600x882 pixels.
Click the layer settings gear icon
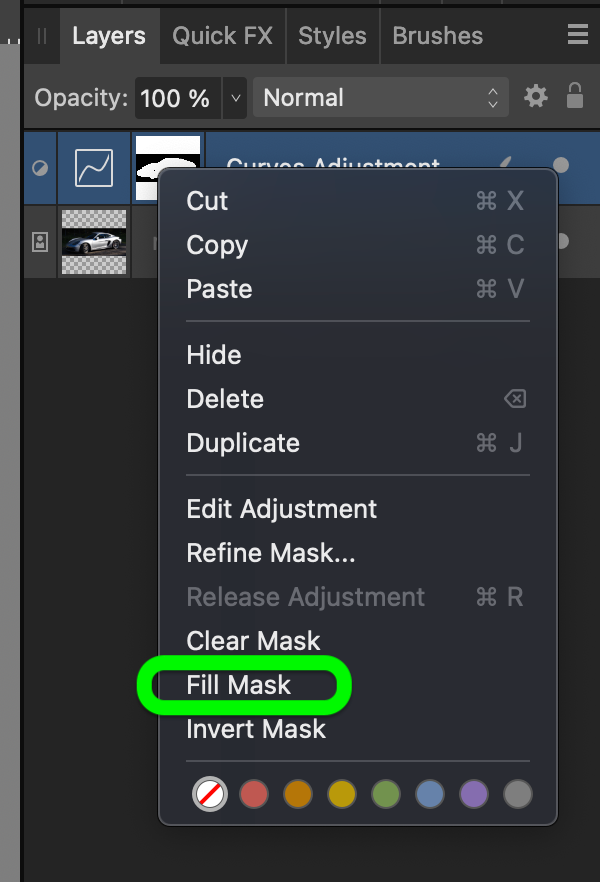click(x=536, y=97)
